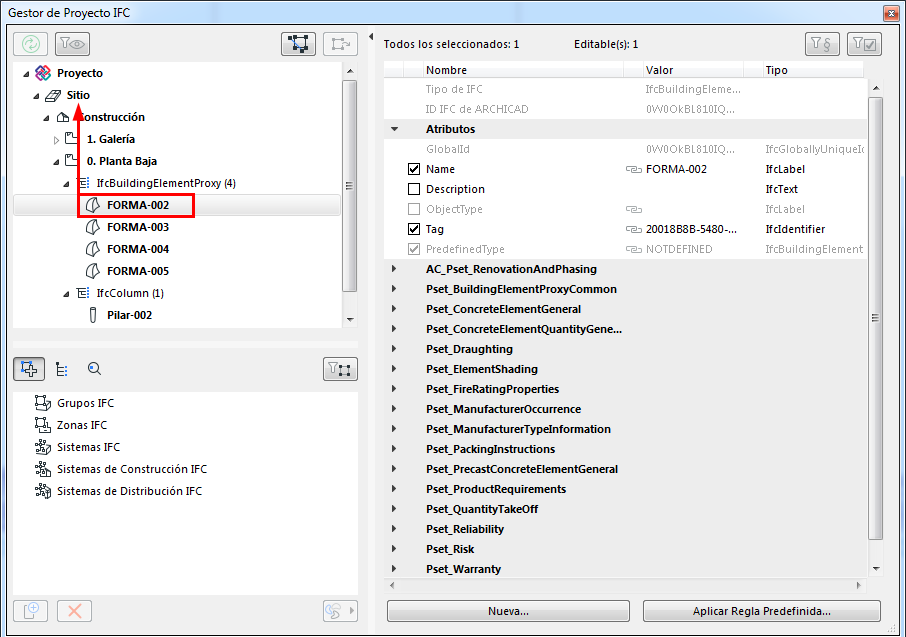This screenshot has width=906, height=637.
Task: Open the link assignment arrow button
Action: (340, 610)
